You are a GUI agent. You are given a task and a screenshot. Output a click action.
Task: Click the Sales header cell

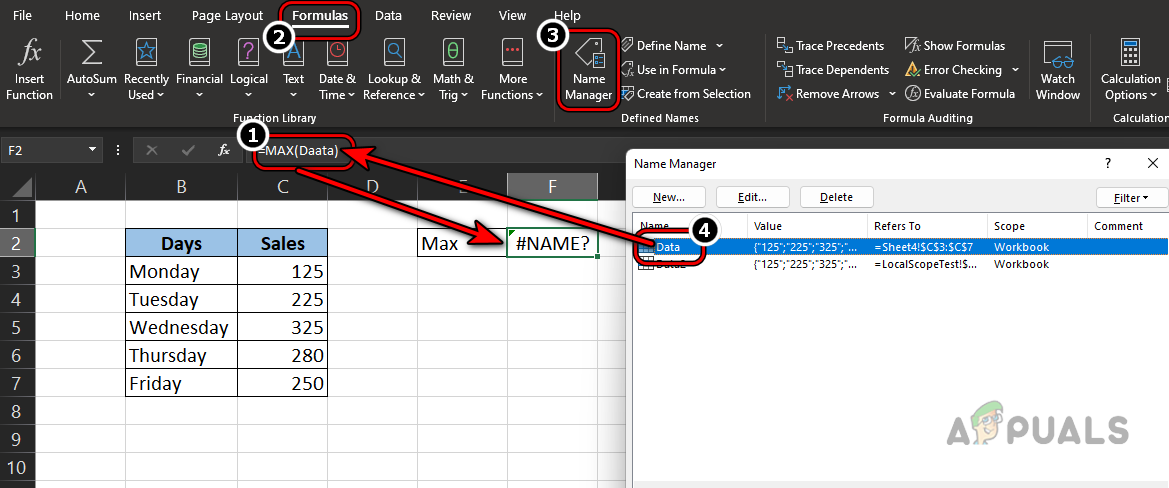point(283,243)
